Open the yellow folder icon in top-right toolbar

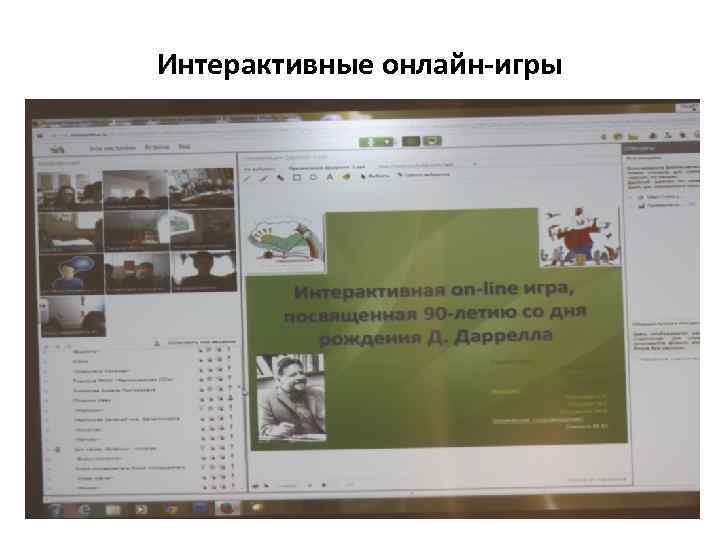coord(633,136)
